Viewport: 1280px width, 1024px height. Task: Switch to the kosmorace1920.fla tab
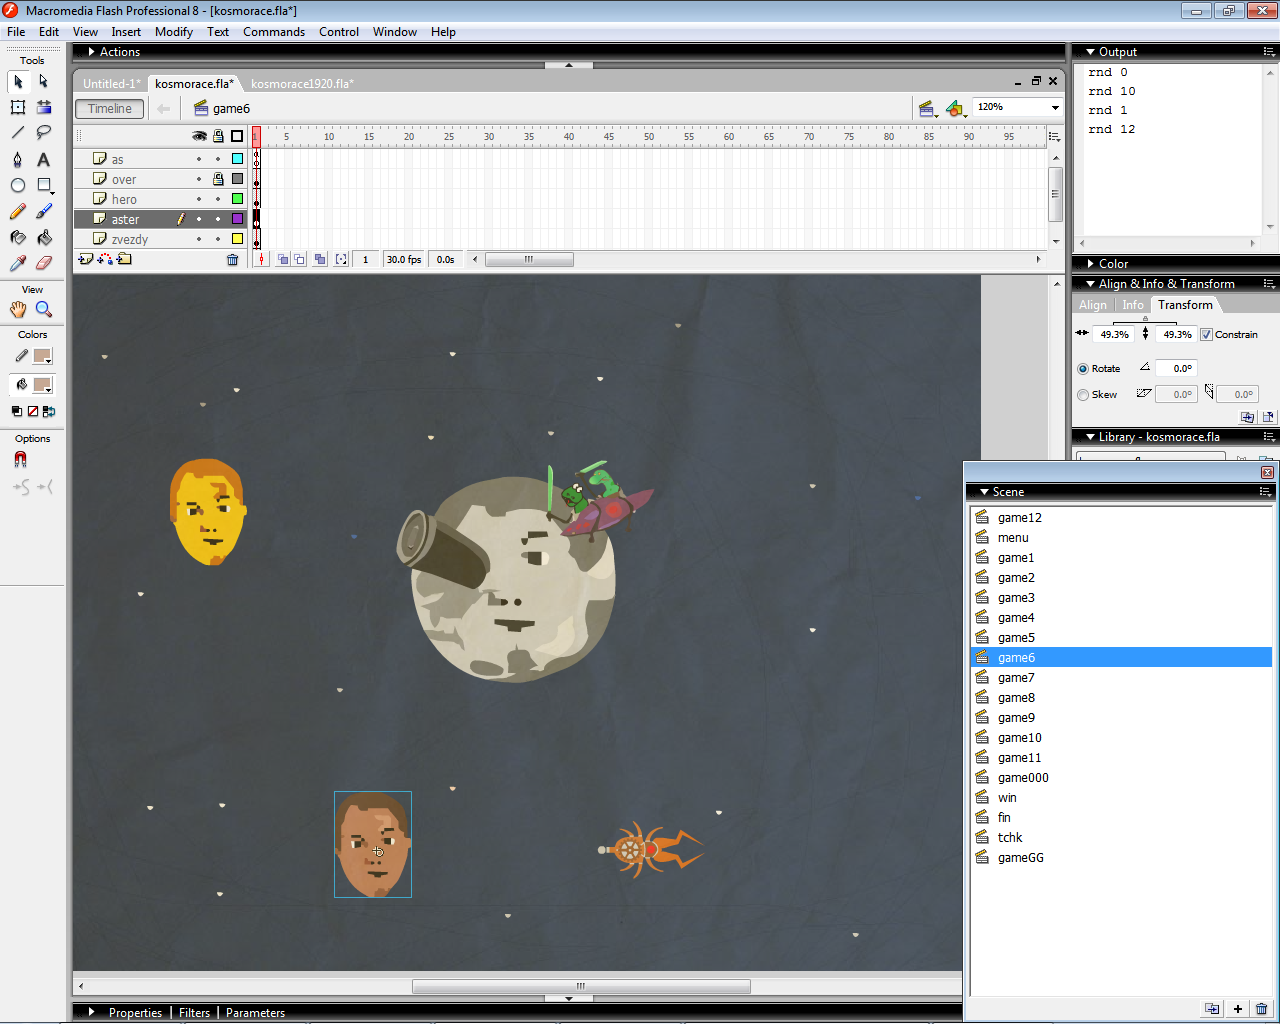301,84
